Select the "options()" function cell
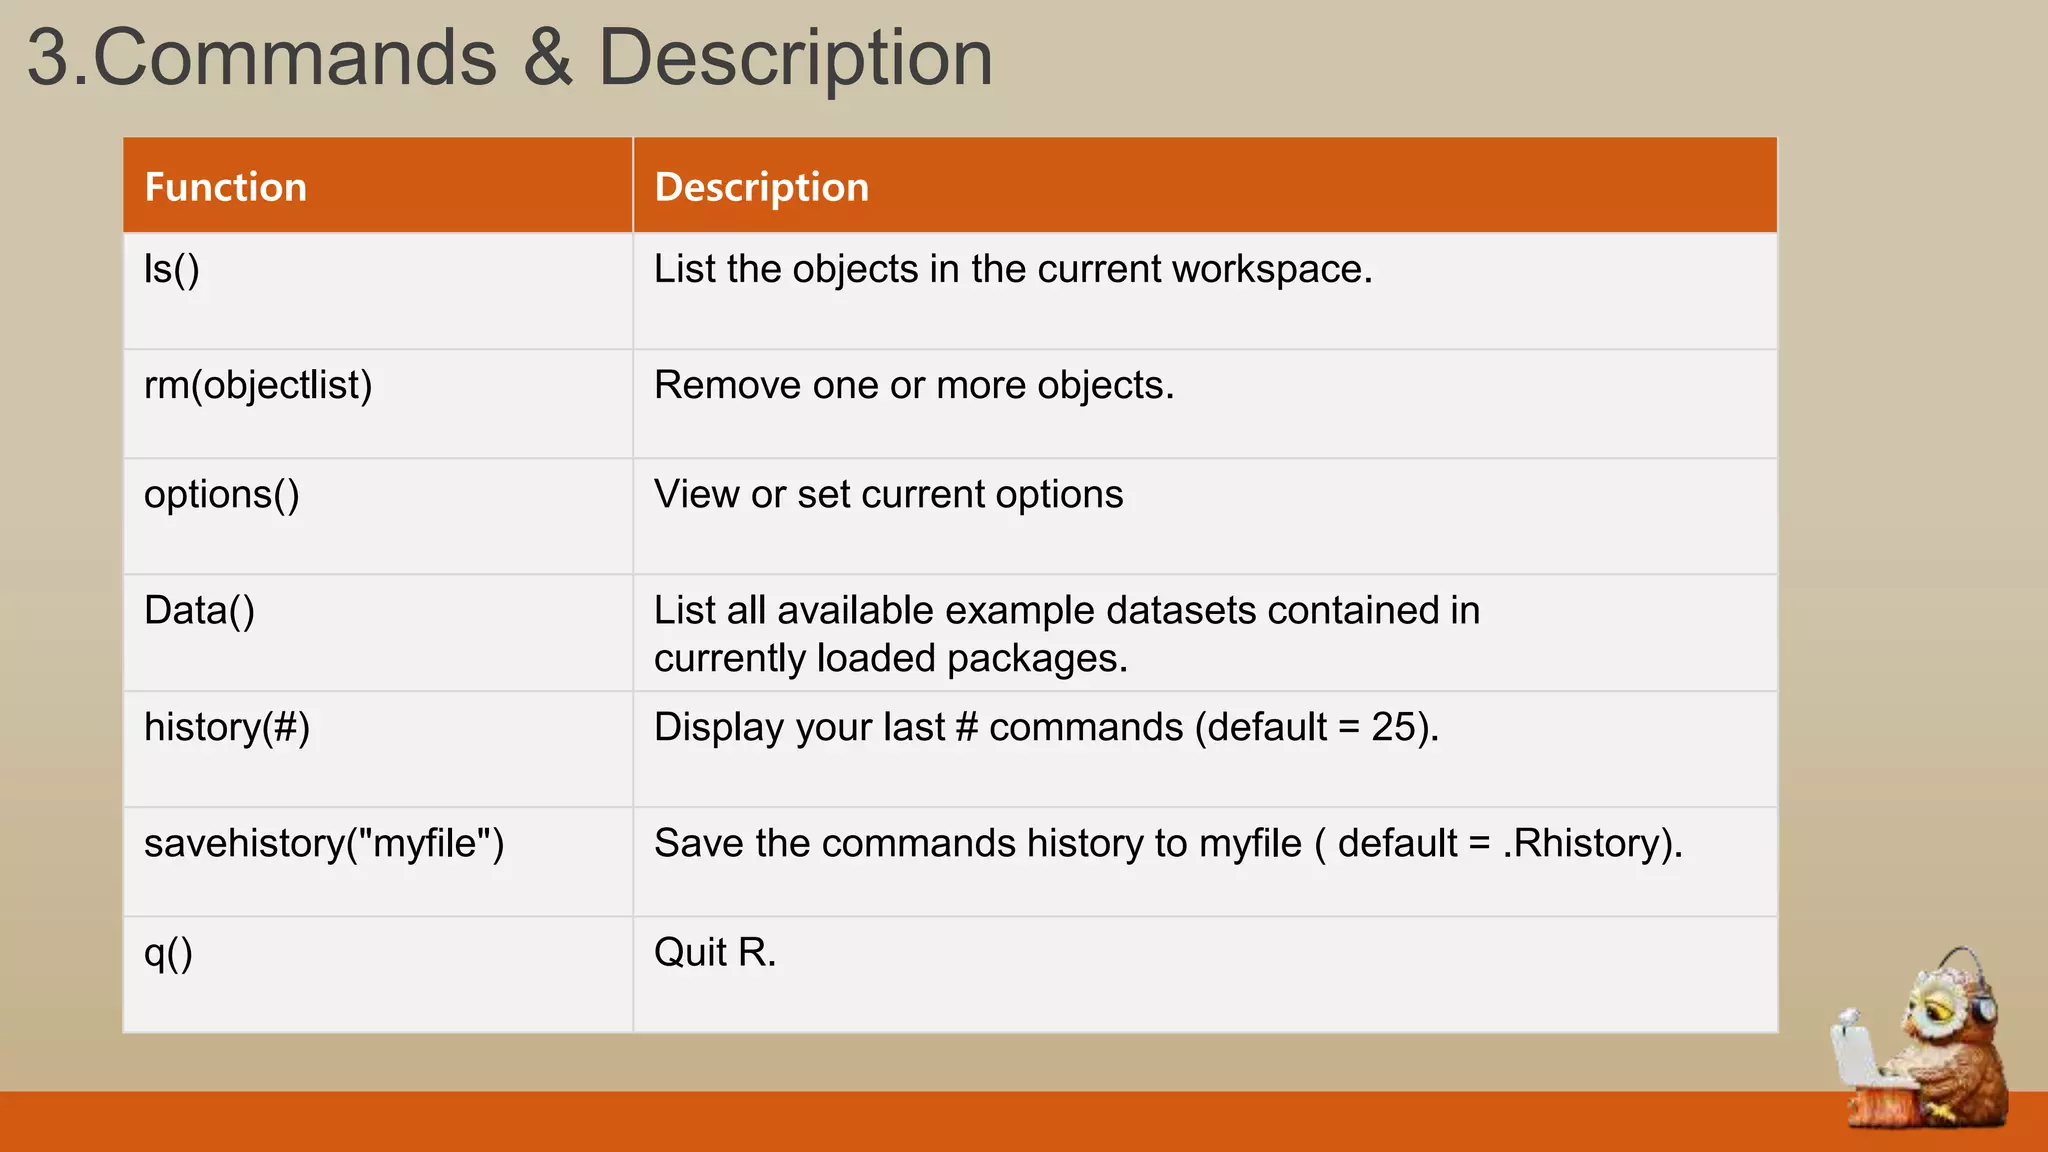The image size is (2048, 1152). 378,517
